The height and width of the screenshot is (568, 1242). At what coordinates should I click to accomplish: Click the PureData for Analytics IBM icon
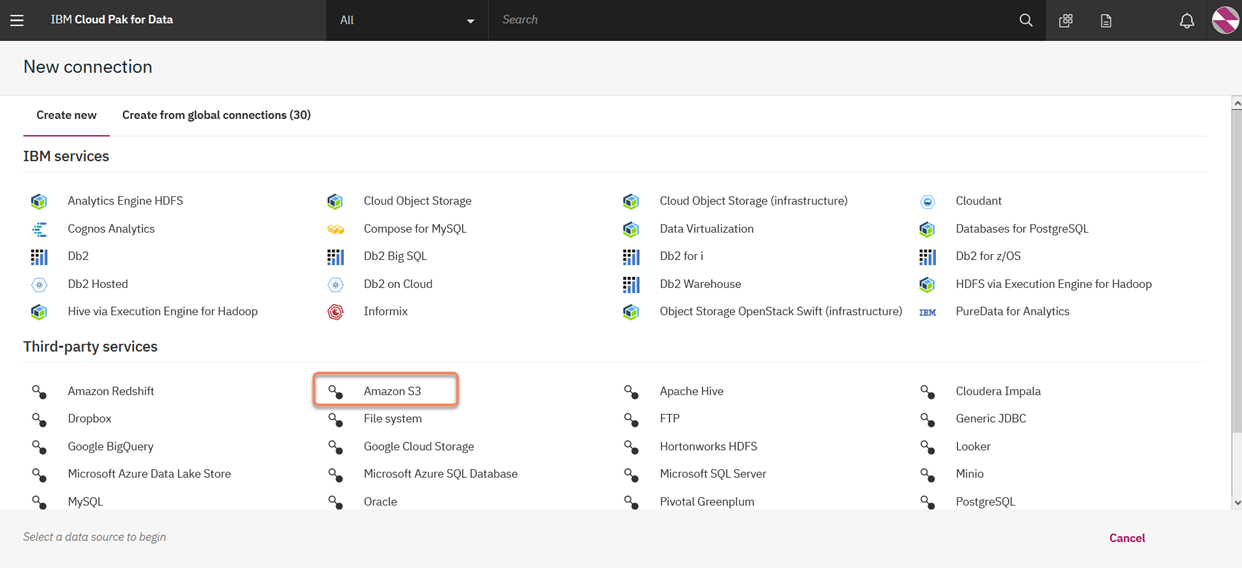coord(927,312)
